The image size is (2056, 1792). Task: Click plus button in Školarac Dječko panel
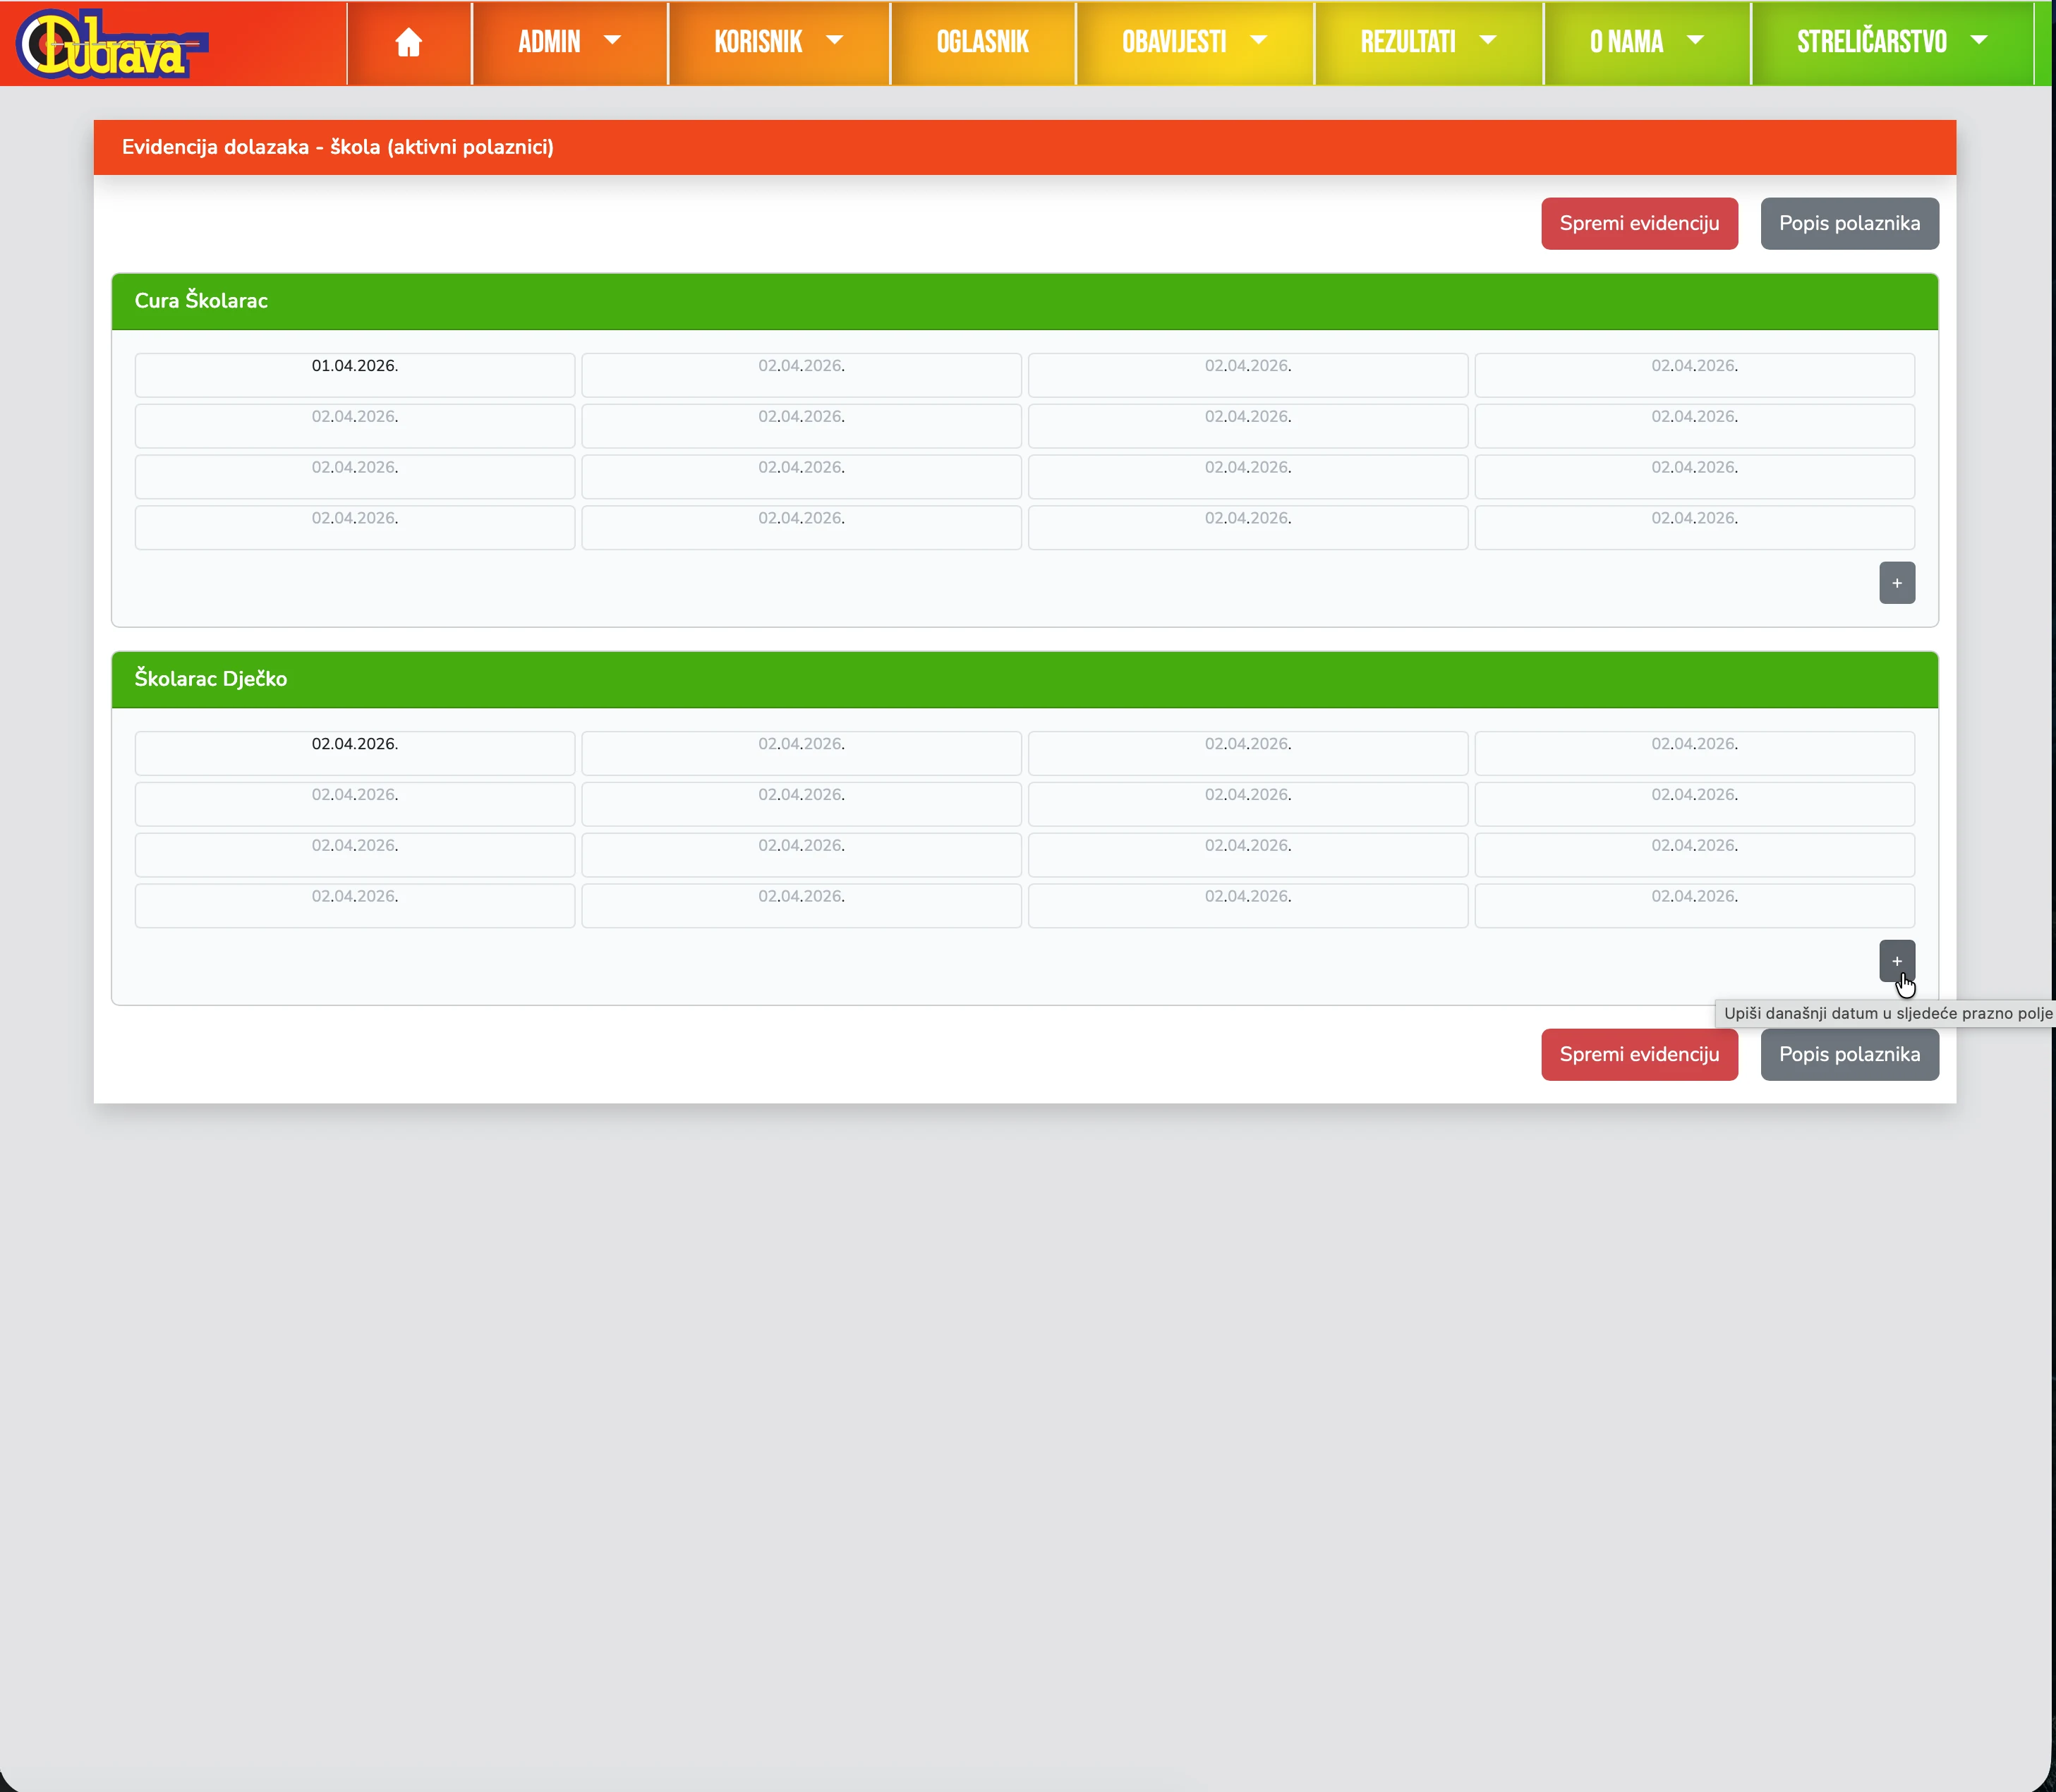pyautogui.click(x=1896, y=961)
